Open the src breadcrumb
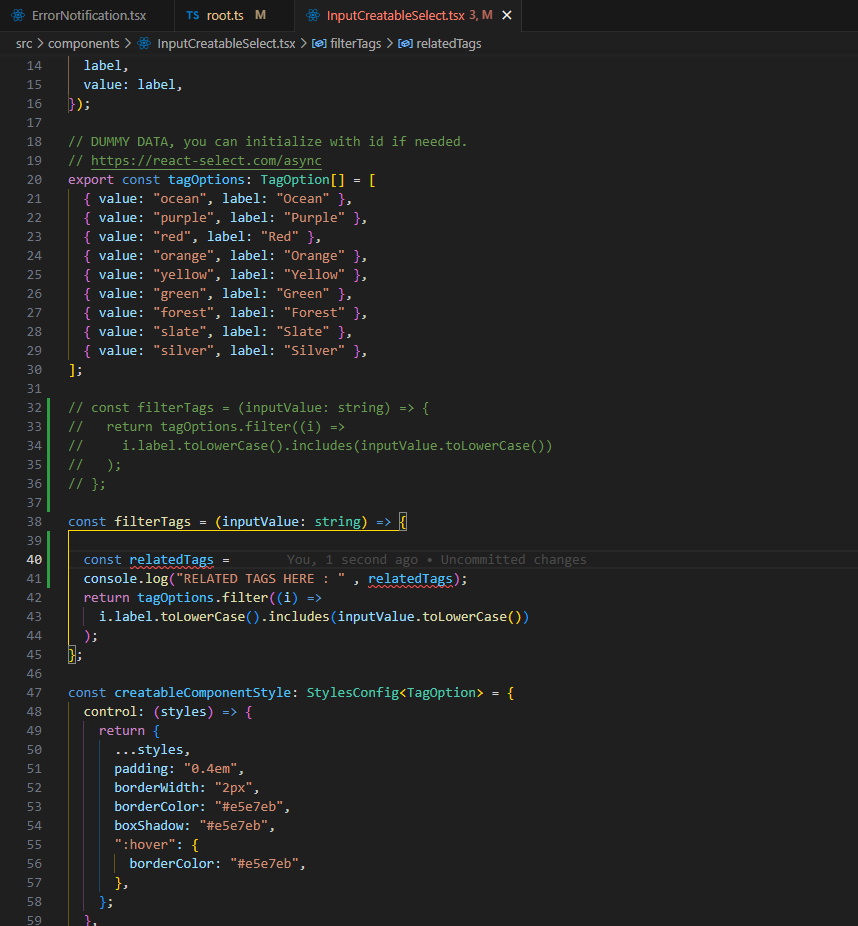 point(24,44)
